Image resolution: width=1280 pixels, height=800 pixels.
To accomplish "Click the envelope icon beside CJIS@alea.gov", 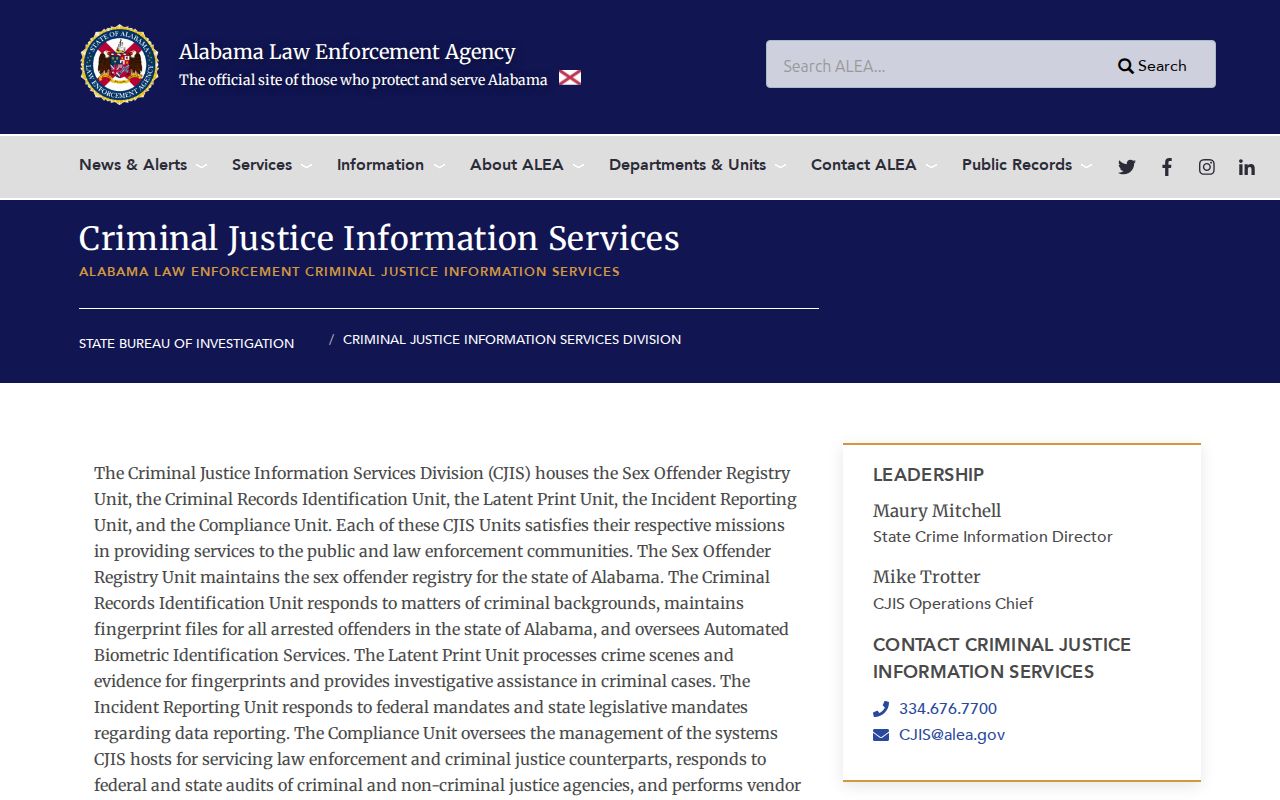I will (x=881, y=735).
